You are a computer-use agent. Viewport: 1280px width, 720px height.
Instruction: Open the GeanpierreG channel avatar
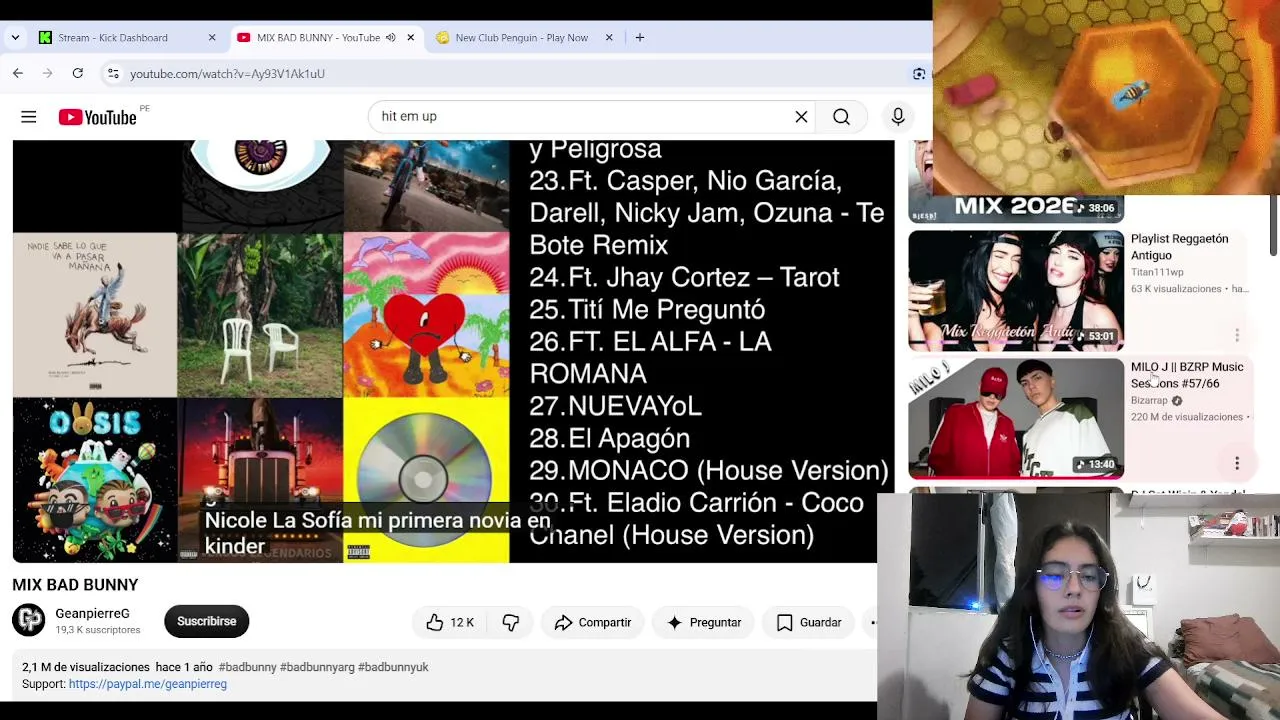click(29, 621)
